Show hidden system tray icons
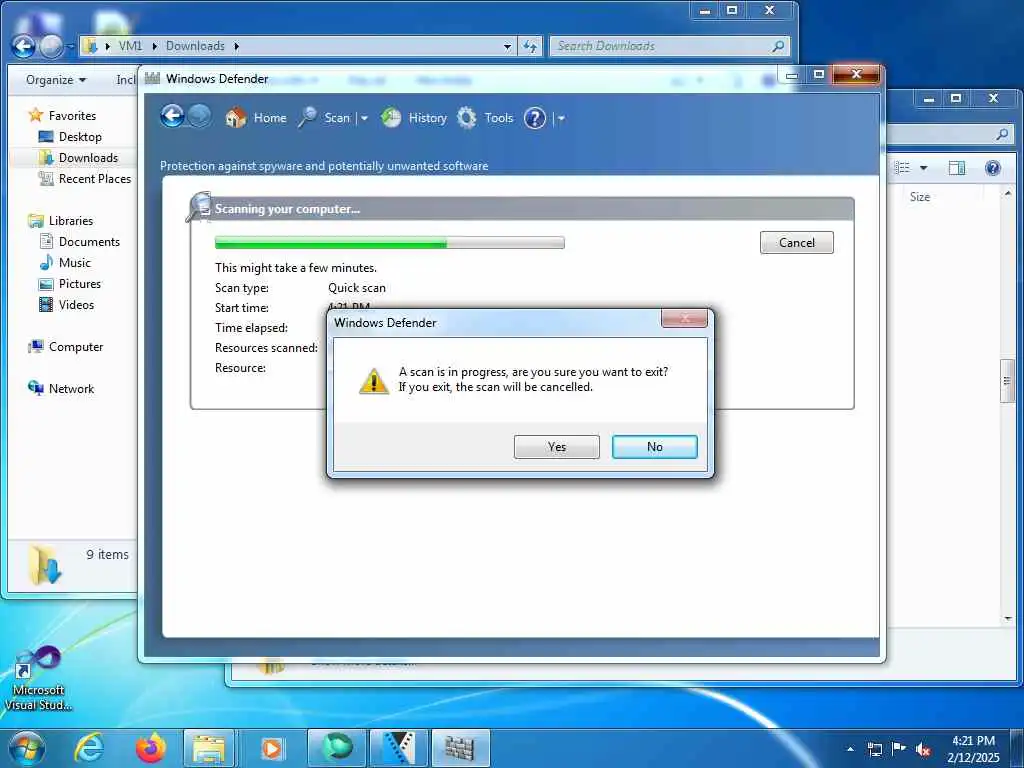The height and width of the screenshot is (768, 1024). tap(850, 749)
